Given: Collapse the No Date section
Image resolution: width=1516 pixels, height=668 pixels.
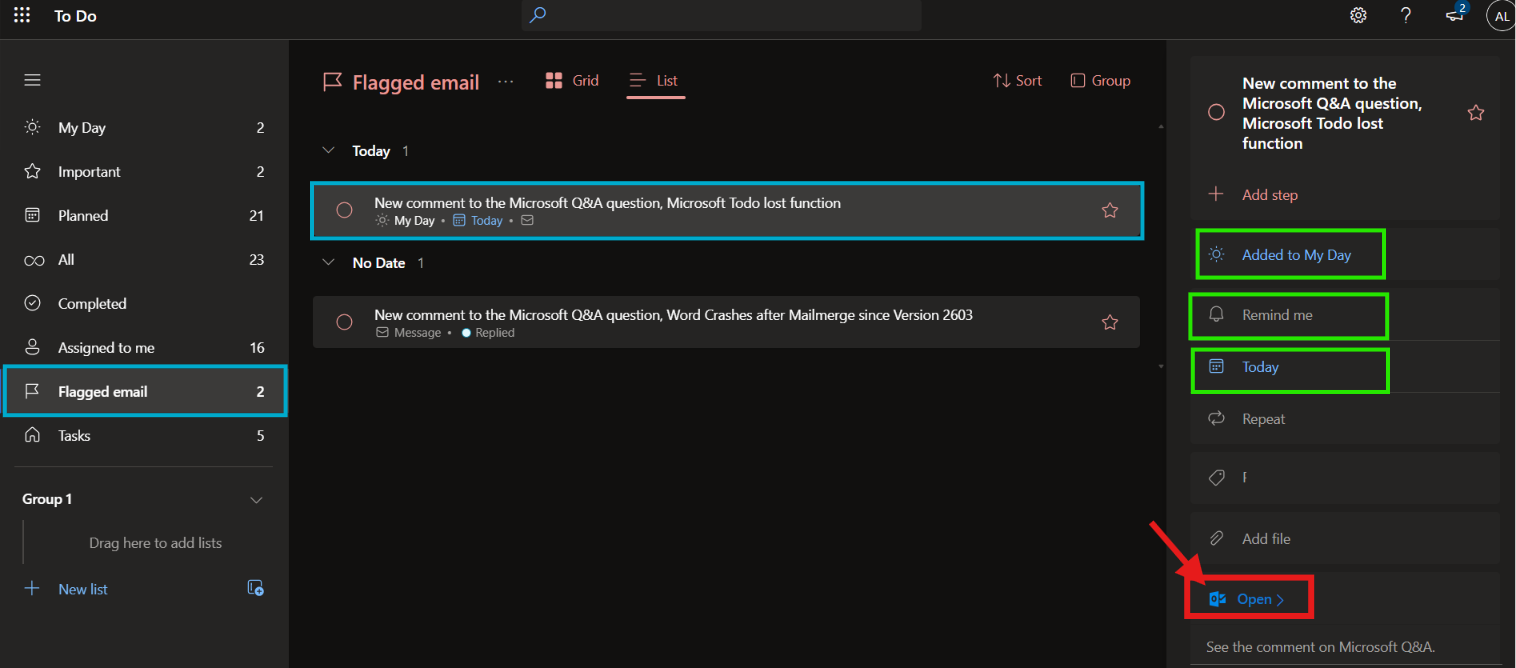Looking at the screenshot, I should pyautogui.click(x=328, y=263).
